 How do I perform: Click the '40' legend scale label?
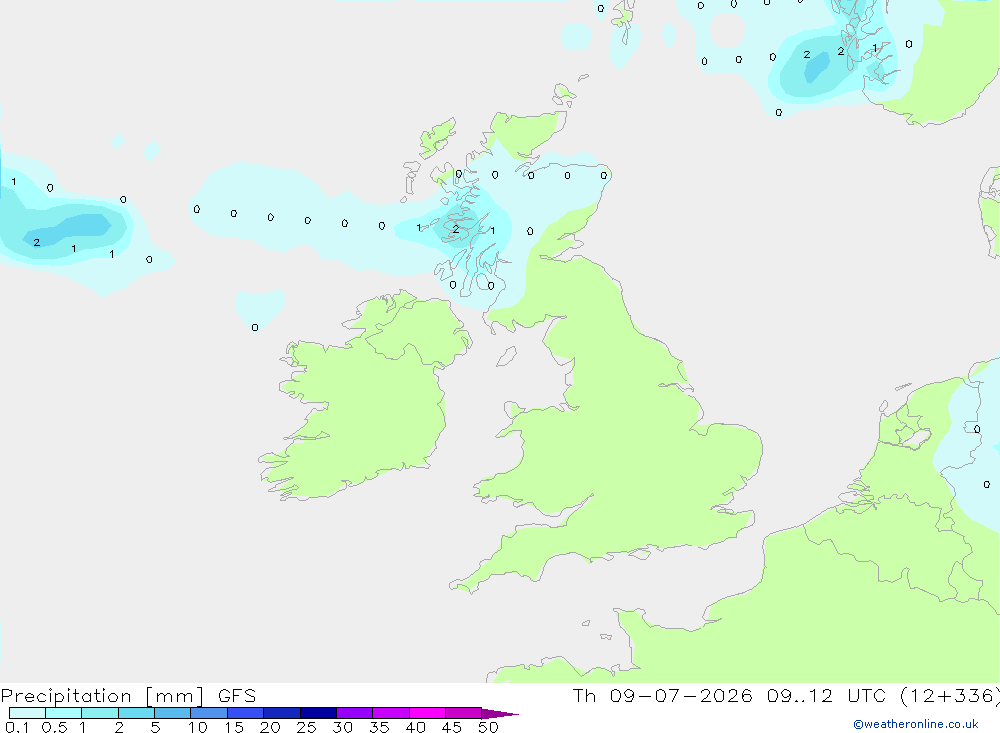click(x=416, y=727)
